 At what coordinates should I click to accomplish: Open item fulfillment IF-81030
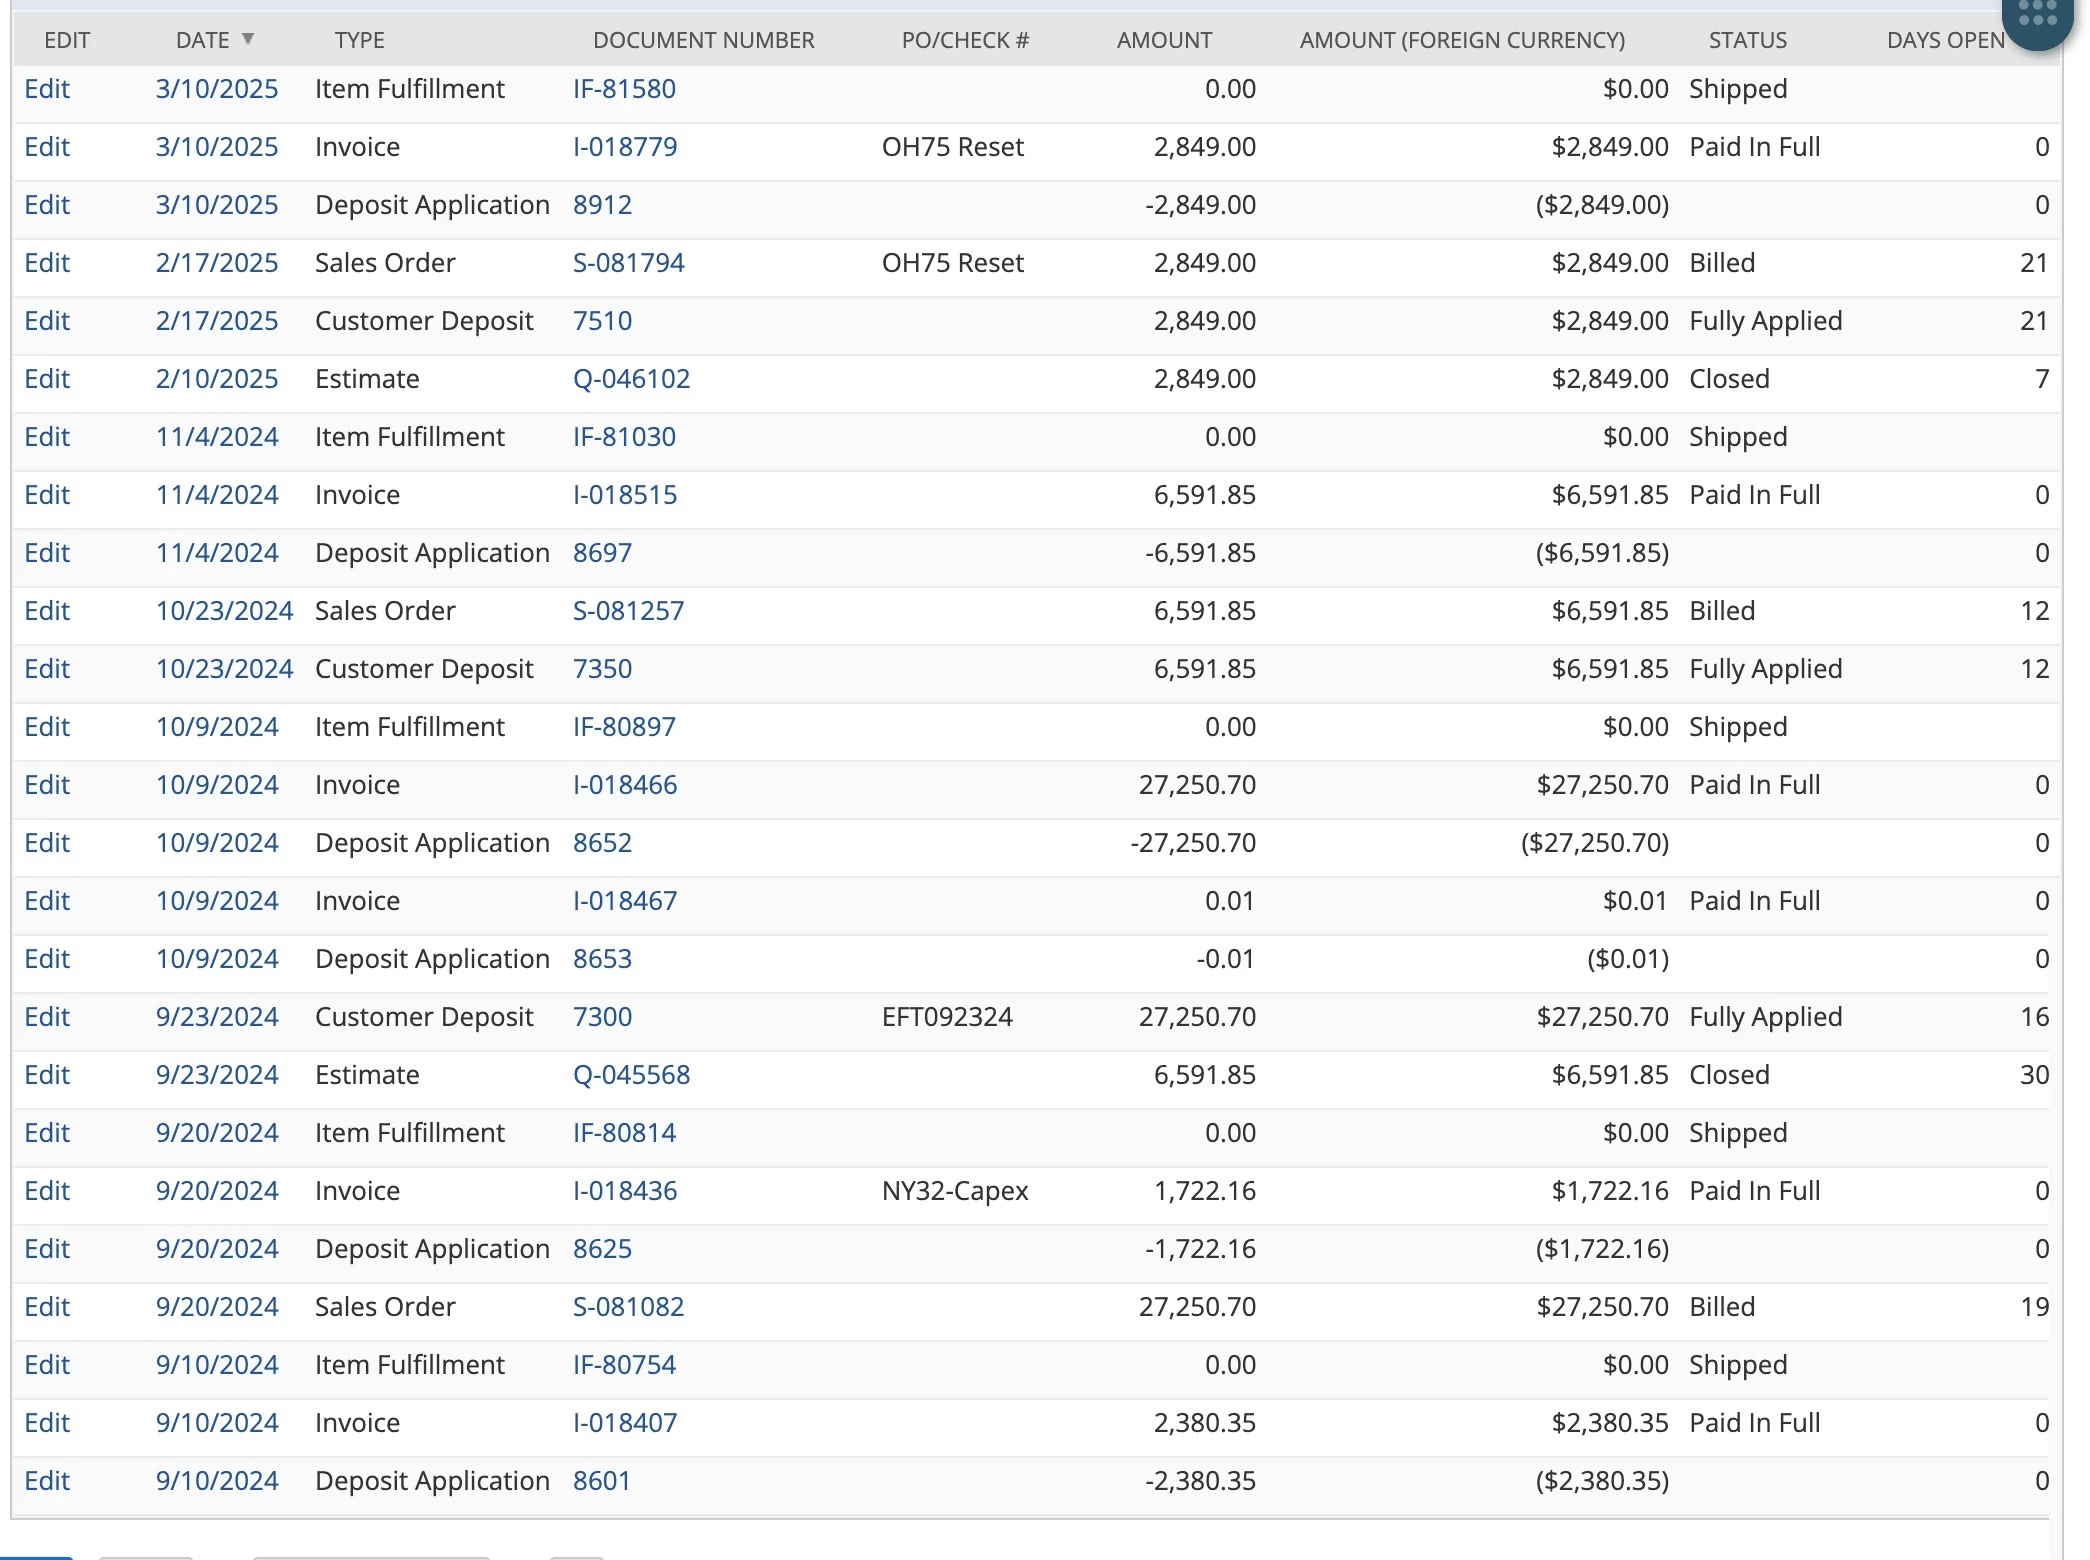pos(624,437)
